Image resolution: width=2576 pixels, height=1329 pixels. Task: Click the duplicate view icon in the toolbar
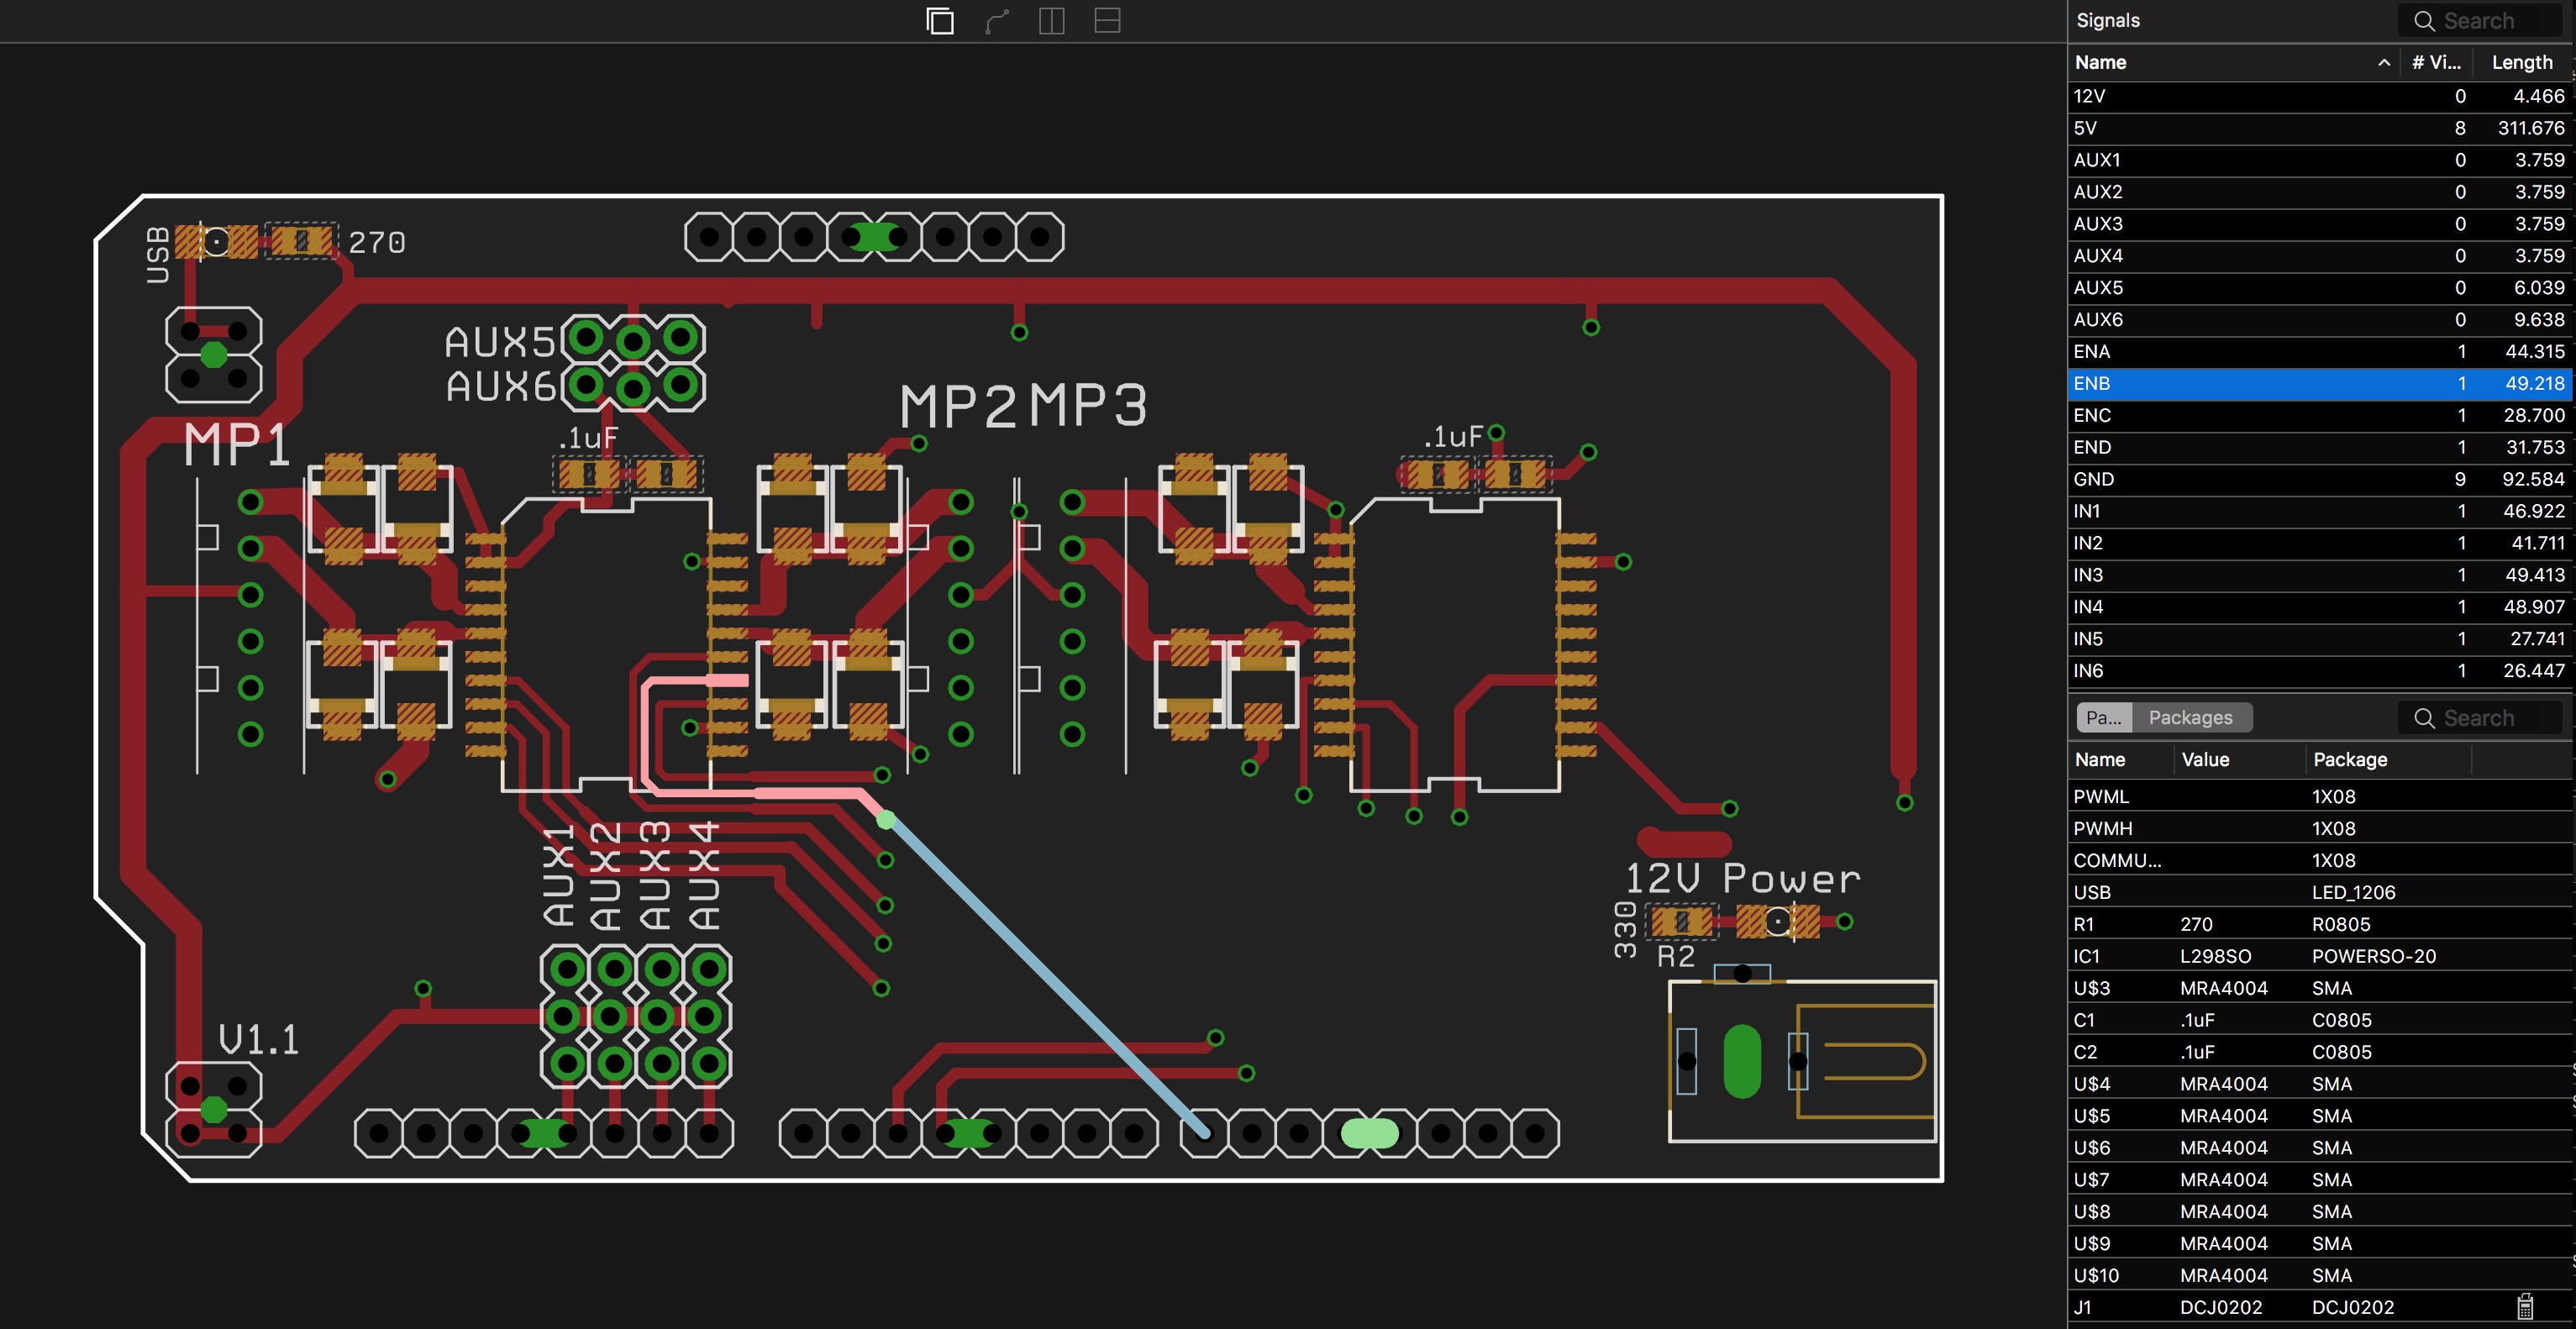coord(940,20)
